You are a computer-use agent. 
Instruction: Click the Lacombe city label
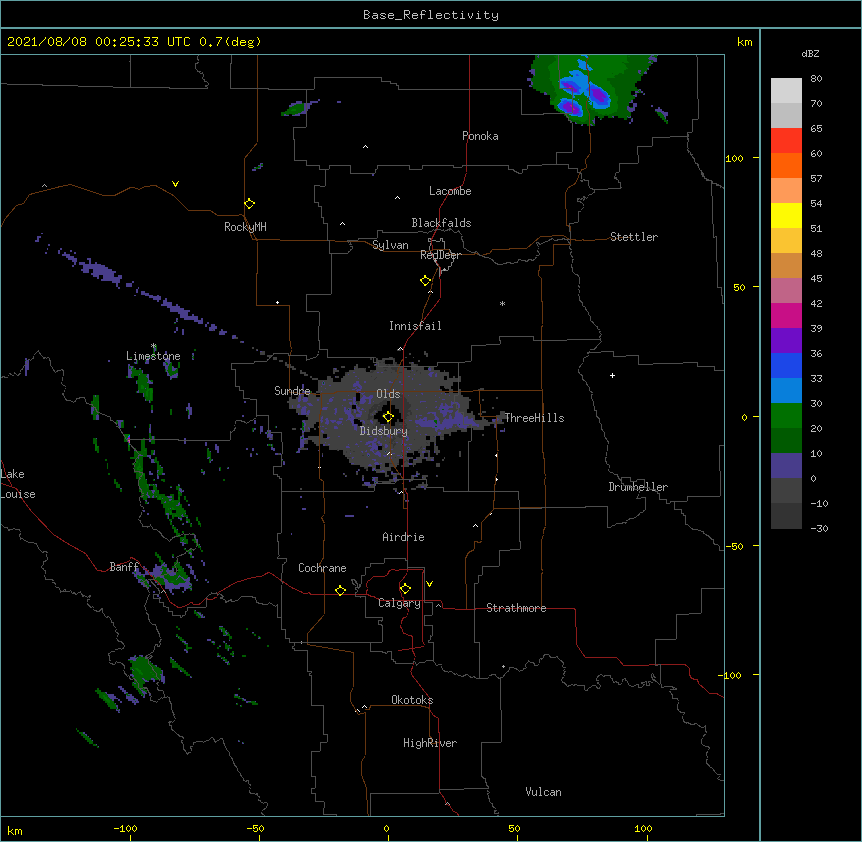pyautogui.click(x=450, y=191)
